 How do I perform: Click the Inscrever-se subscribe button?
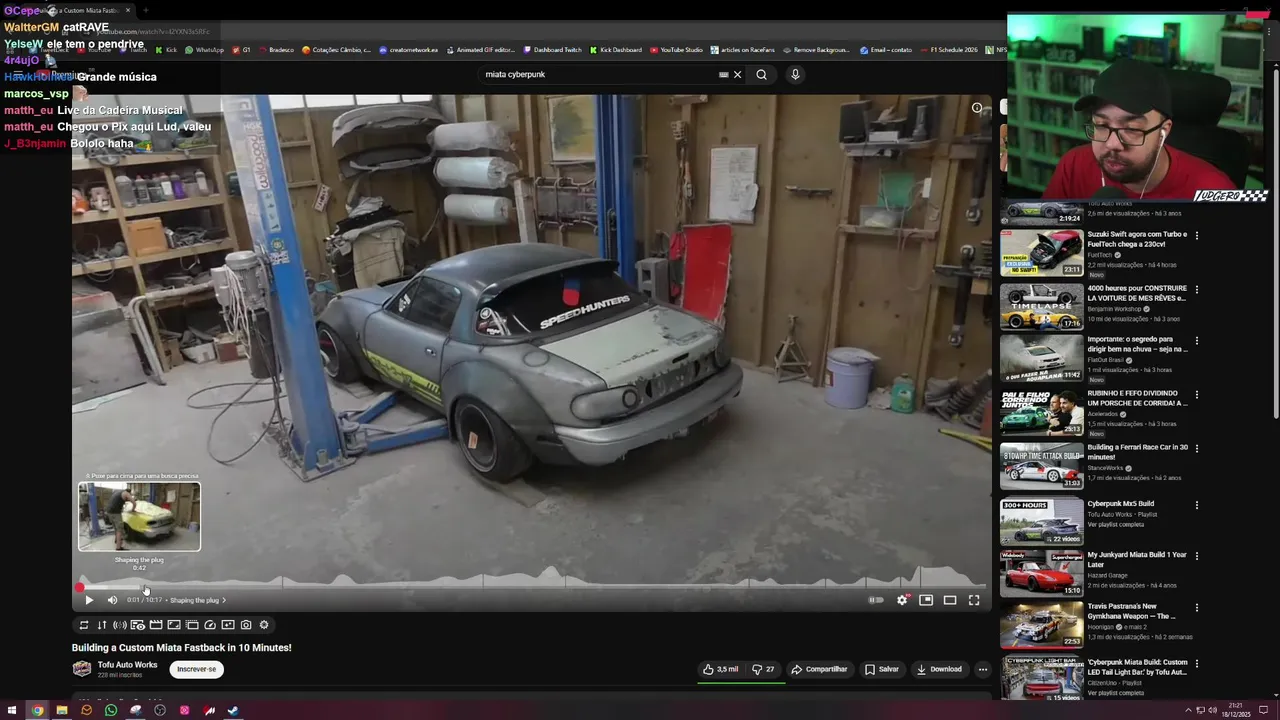(x=197, y=669)
